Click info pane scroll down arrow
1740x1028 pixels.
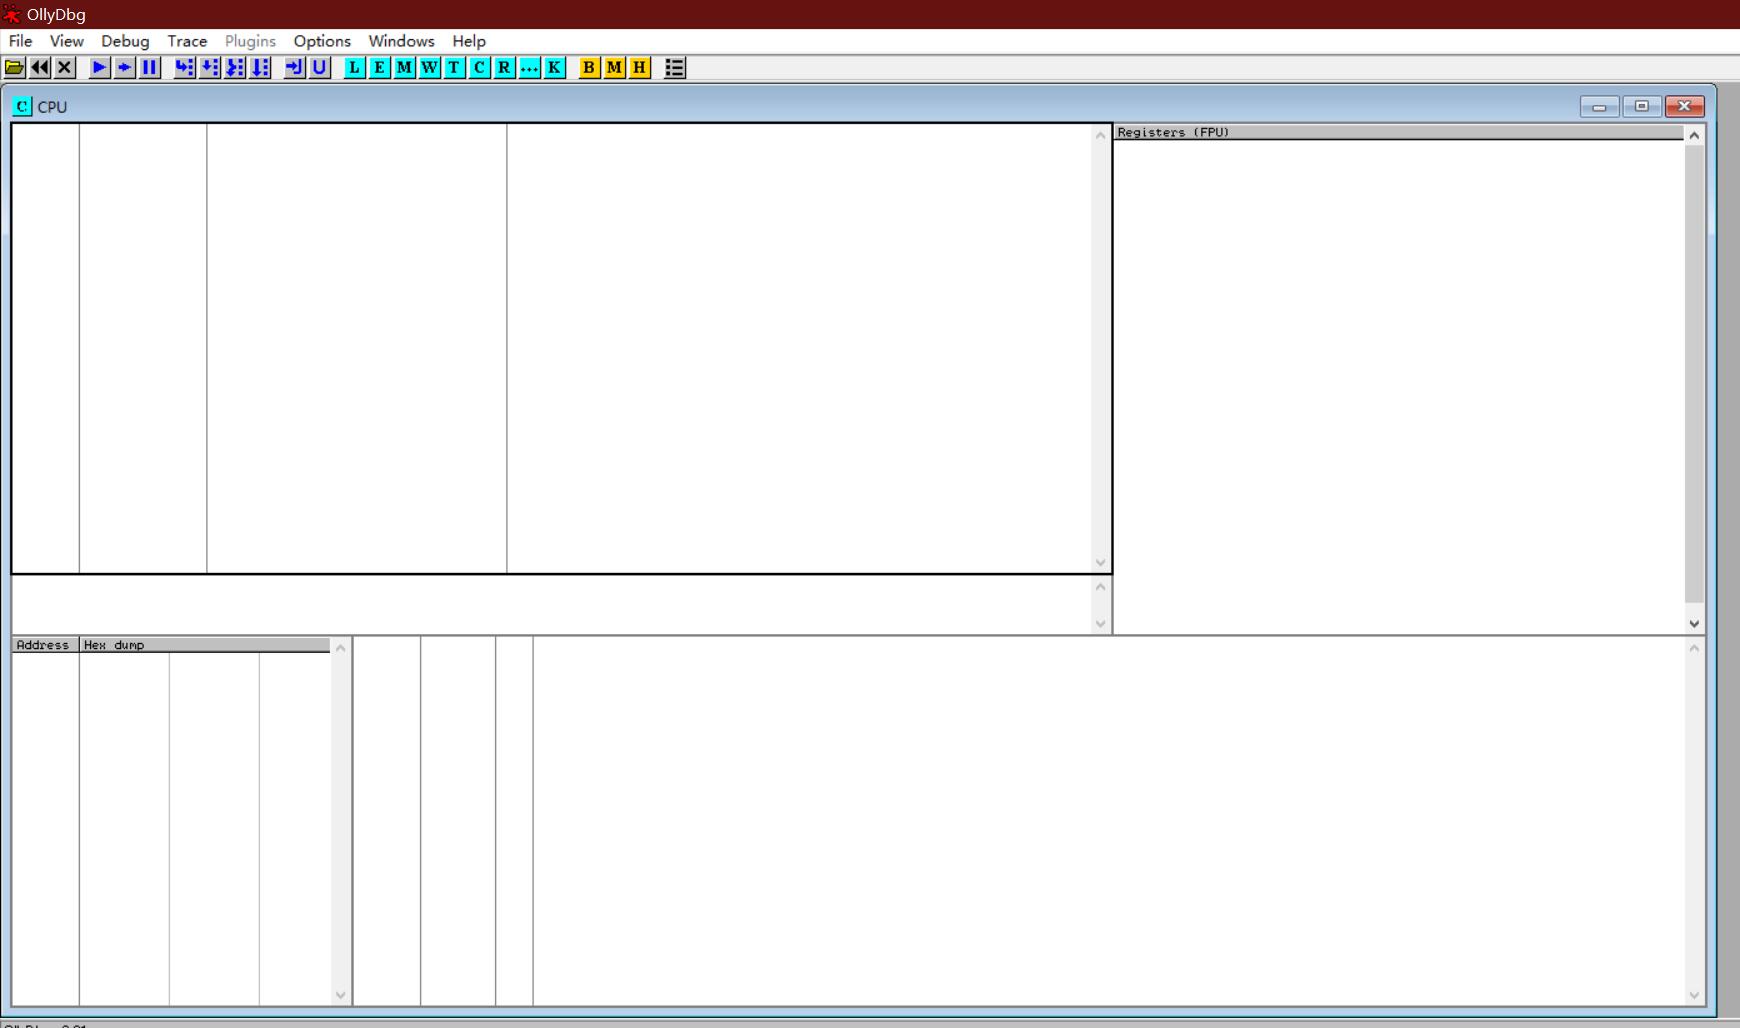1101,623
